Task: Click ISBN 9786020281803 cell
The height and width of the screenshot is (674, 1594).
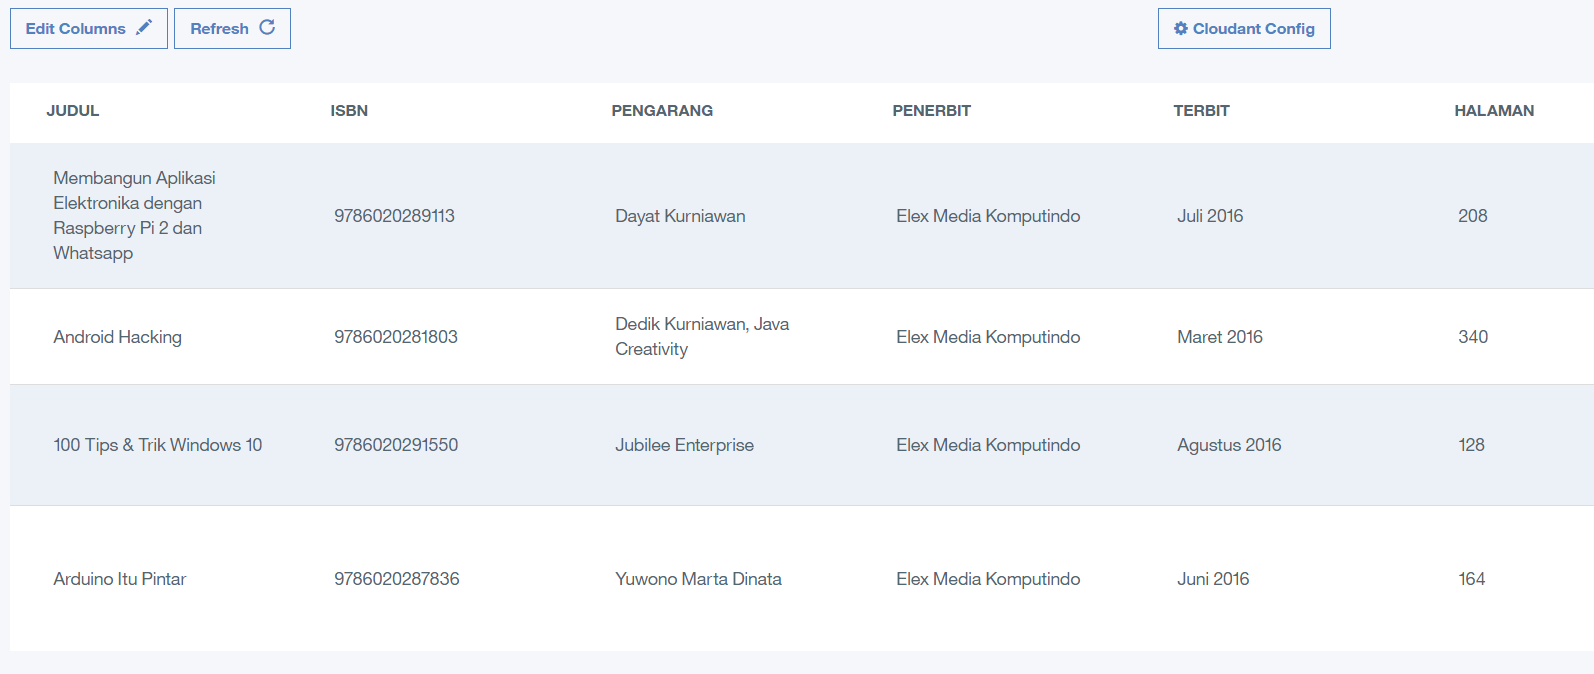Action: click(x=396, y=337)
